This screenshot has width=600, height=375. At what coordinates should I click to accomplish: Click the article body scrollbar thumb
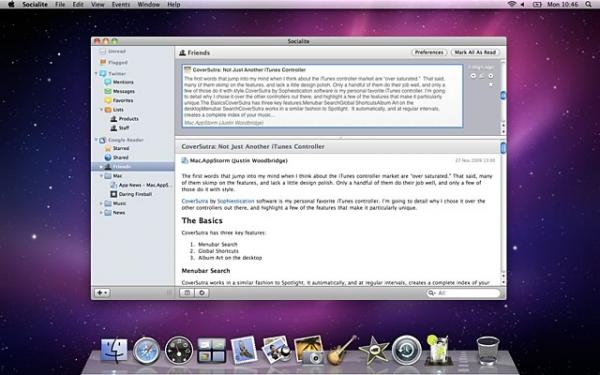click(503, 148)
